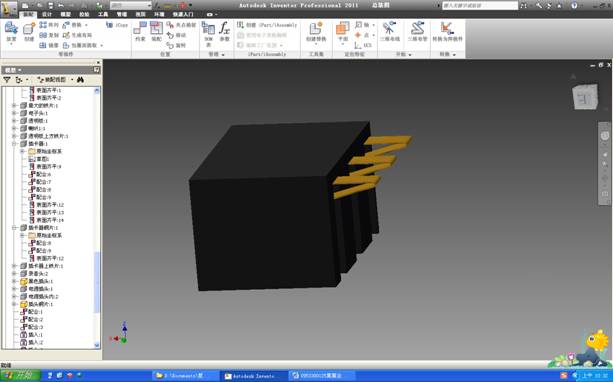Switch to the 视图 ribbon tab
The image size is (613, 382).
(141, 14)
